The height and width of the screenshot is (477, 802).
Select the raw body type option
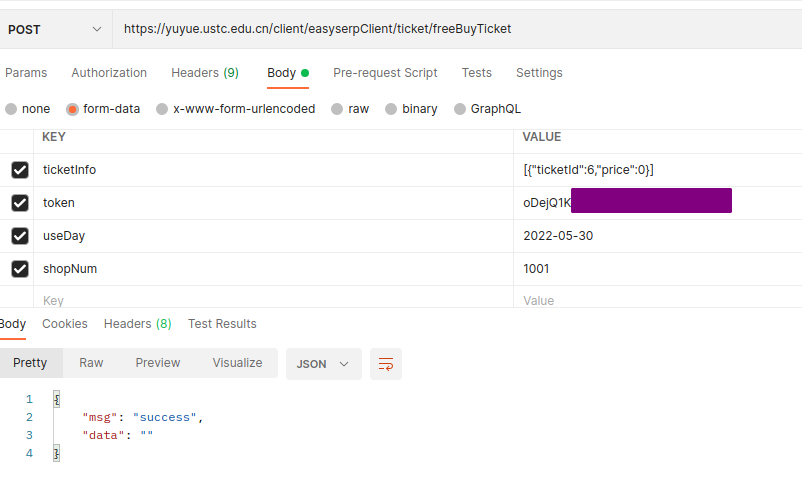pos(338,109)
